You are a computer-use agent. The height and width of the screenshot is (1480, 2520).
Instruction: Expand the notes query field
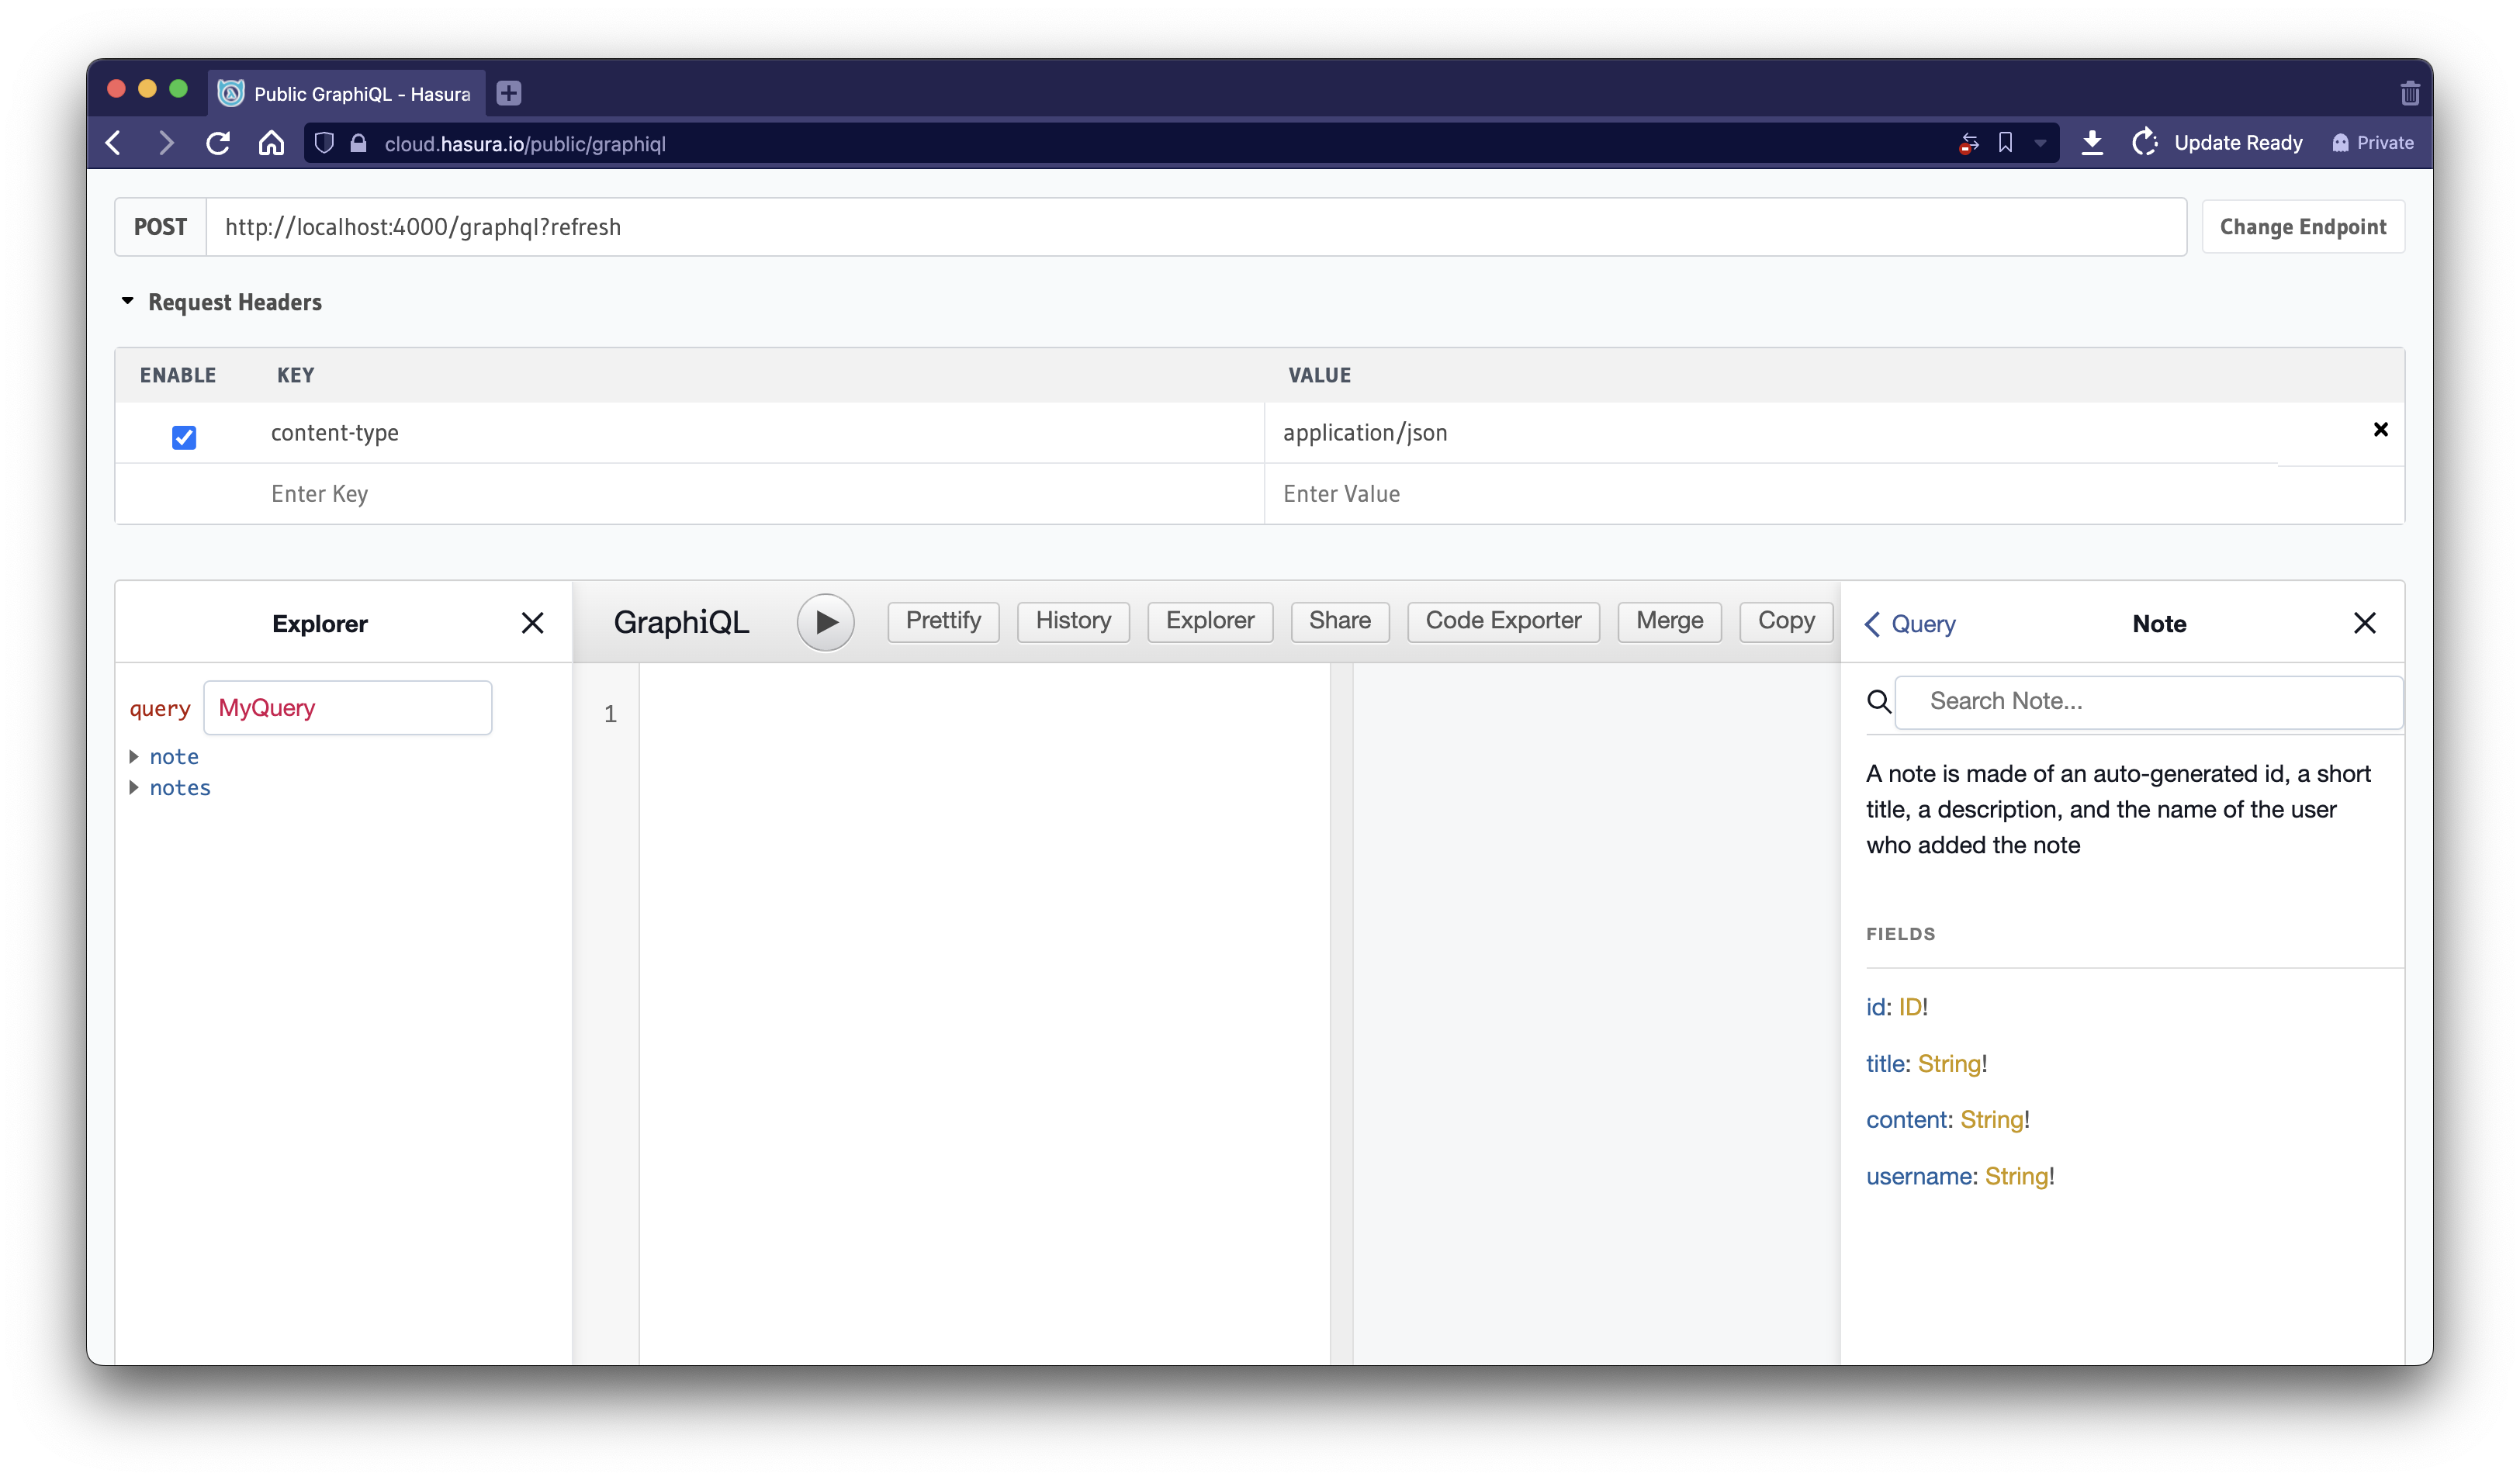tap(136, 787)
